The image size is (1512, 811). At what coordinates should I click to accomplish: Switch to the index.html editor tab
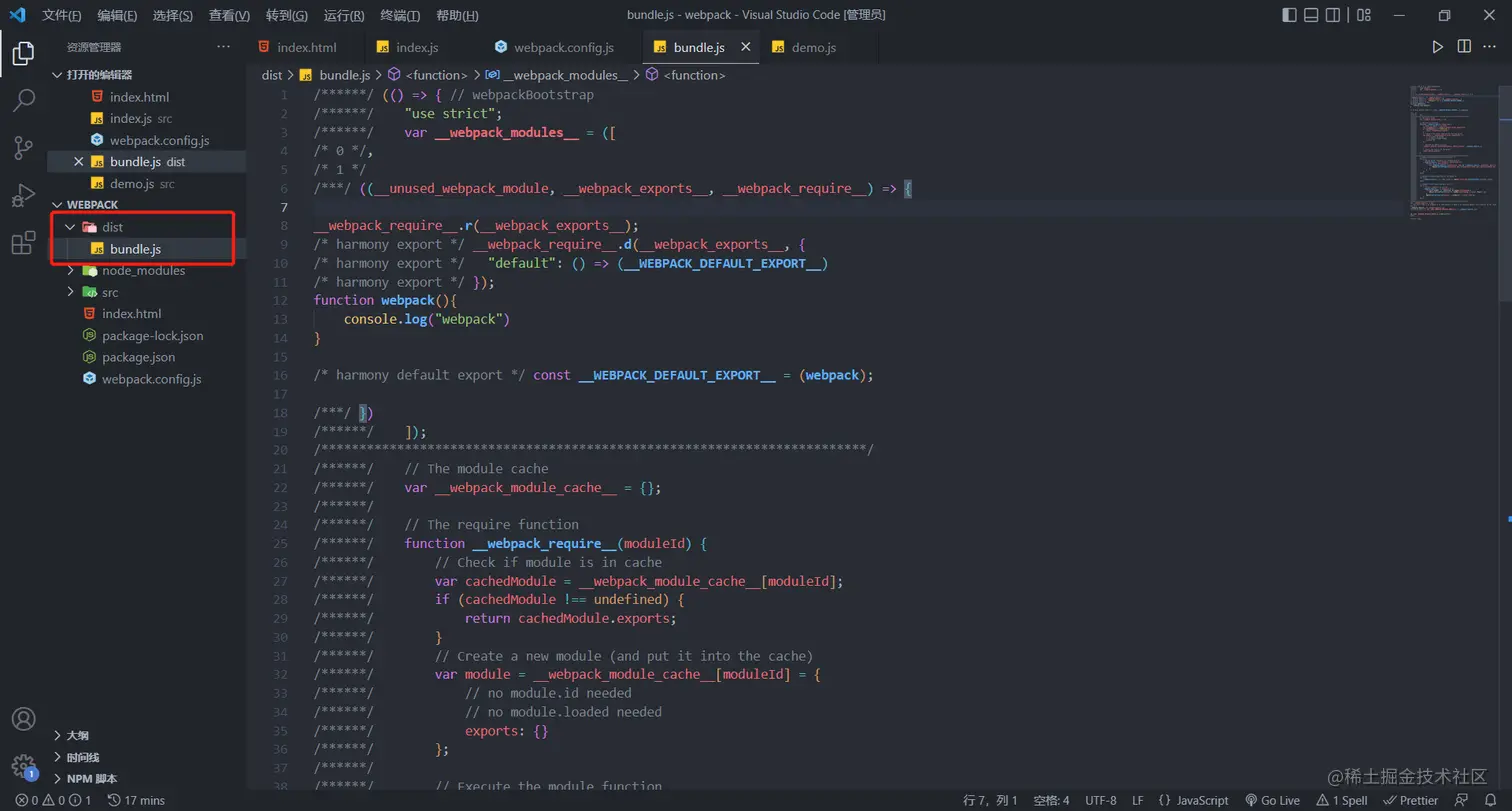305,47
